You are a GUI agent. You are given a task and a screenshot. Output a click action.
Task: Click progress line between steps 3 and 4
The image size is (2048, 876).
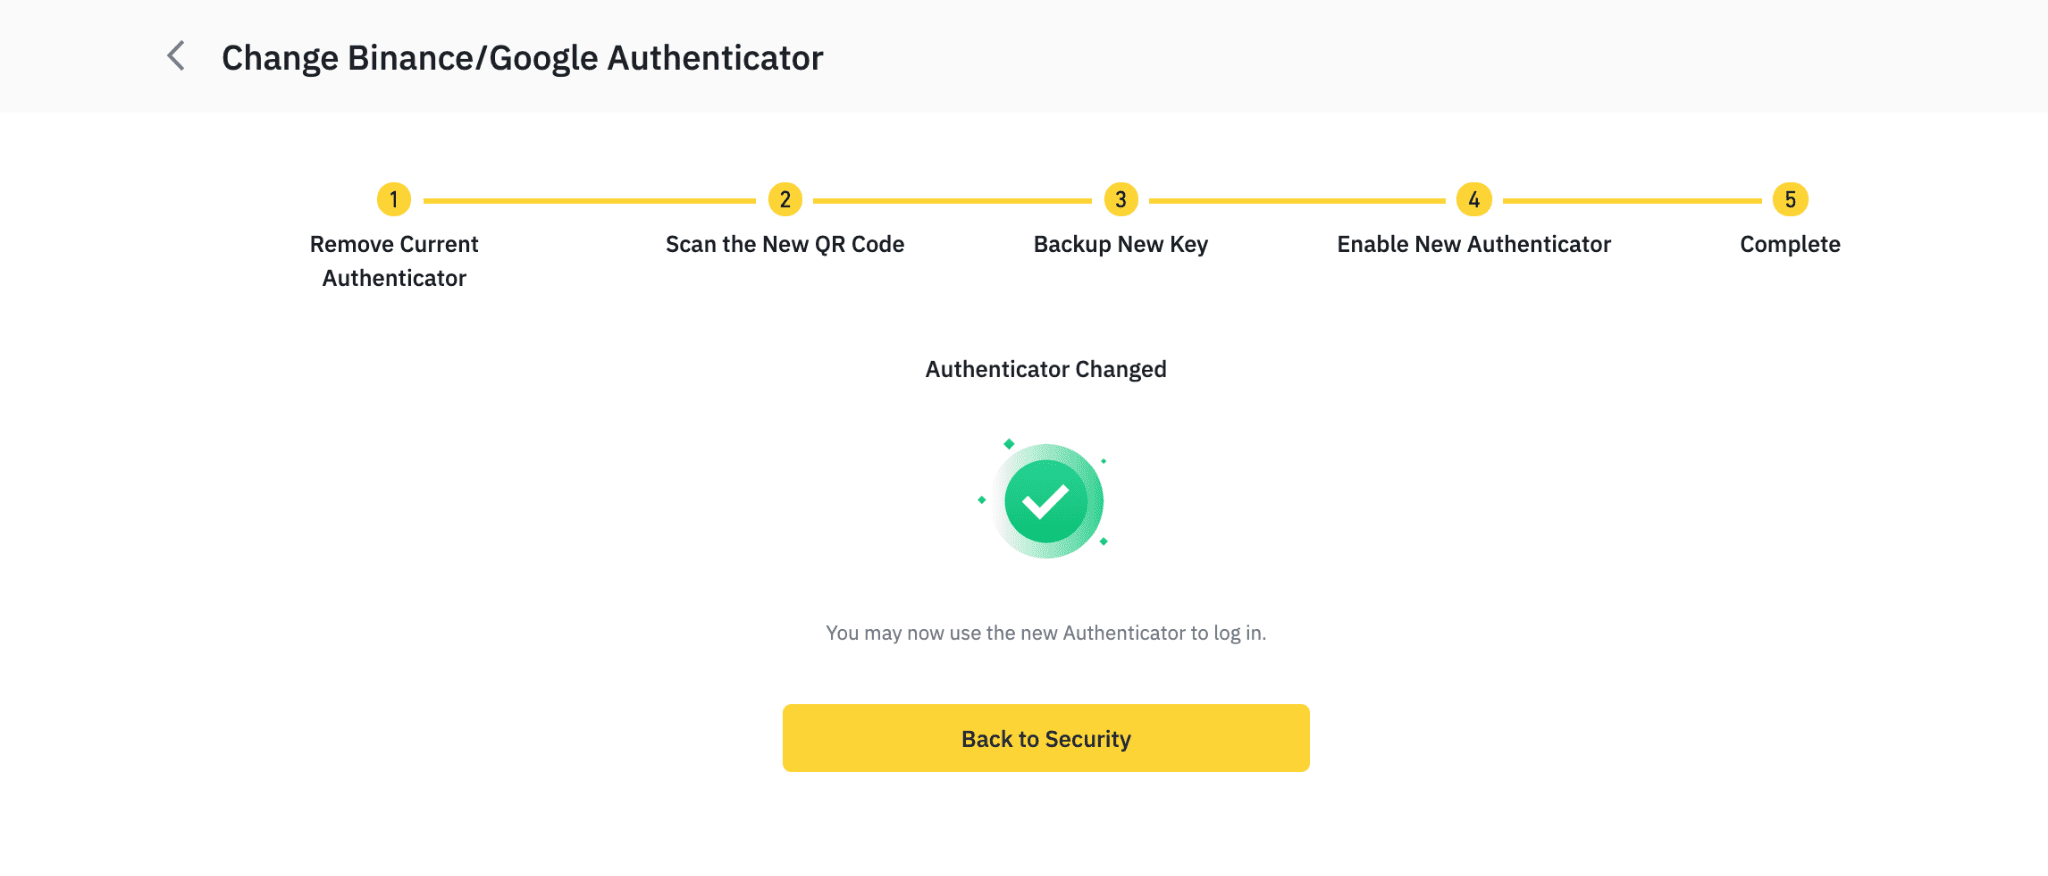[1297, 201]
